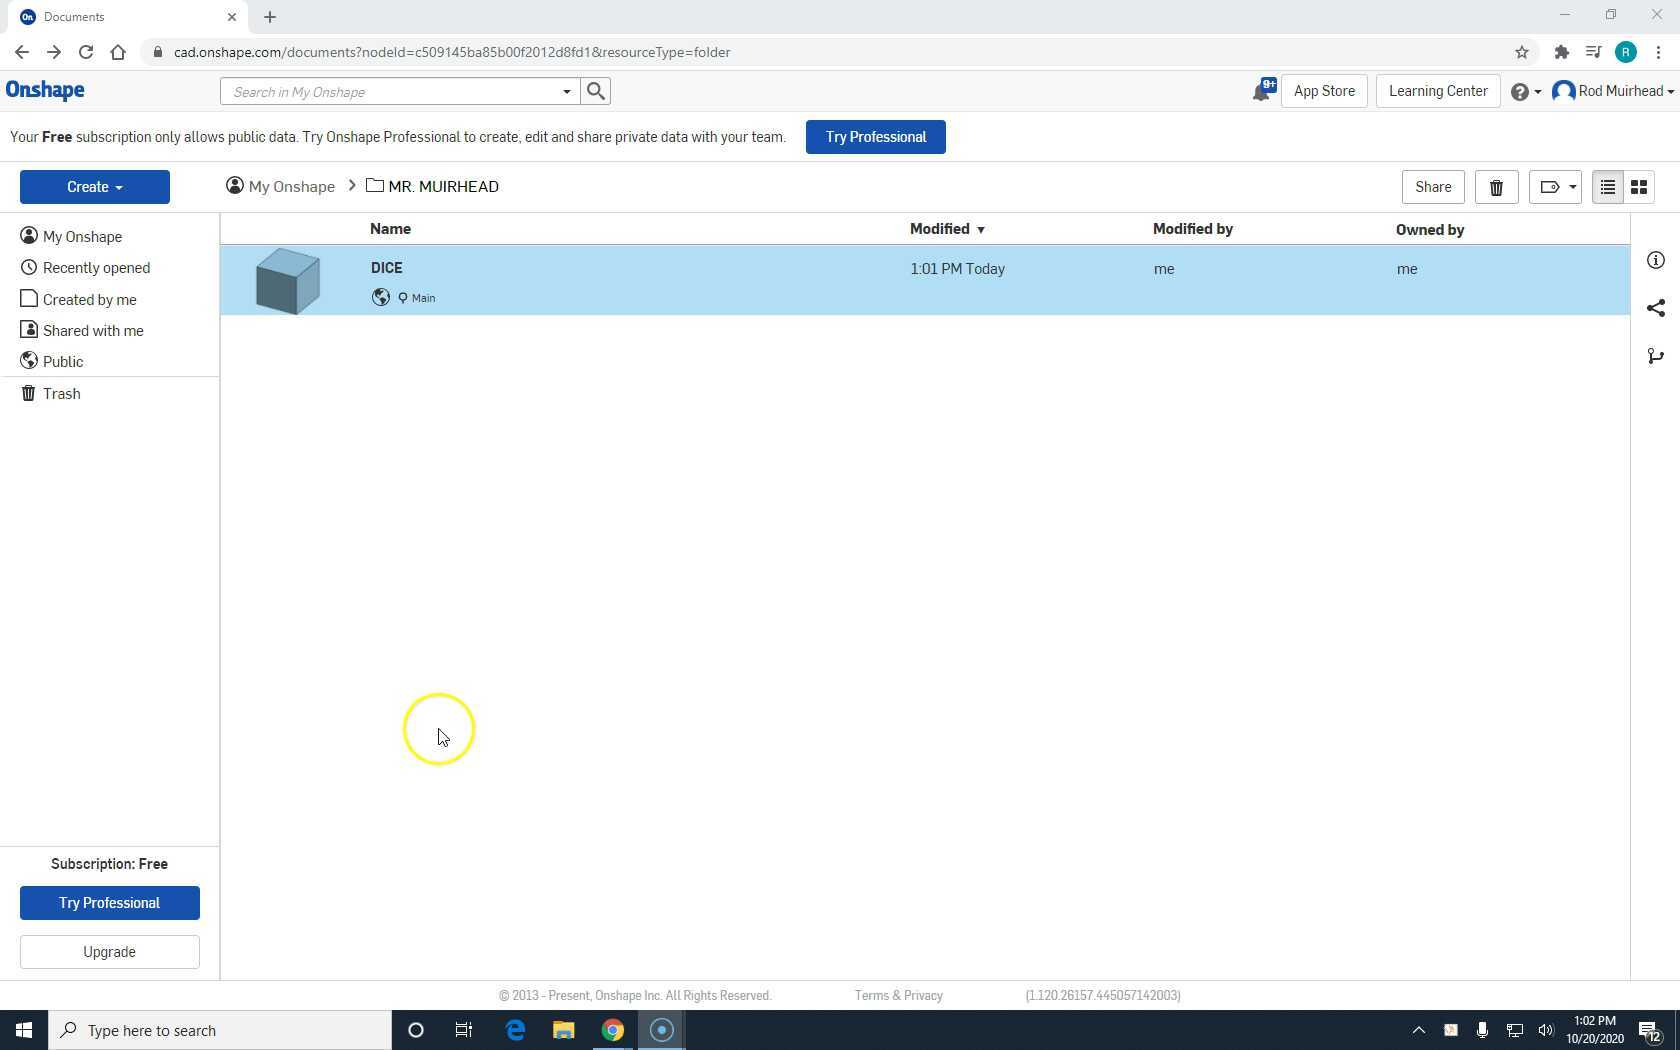Expand the label tag dropdown
This screenshot has height=1050, width=1680.
pos(1555,186)
